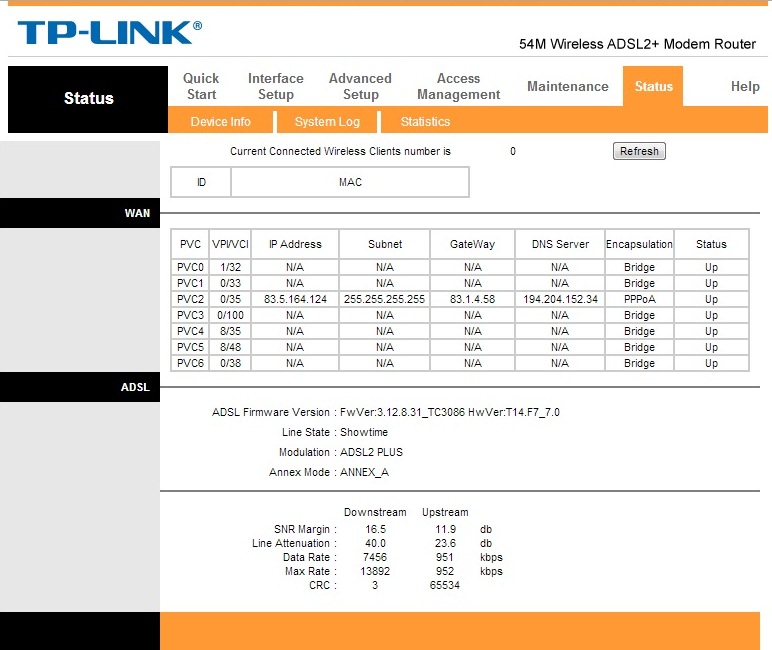Screen dimensions: 772x650
Task: Click downstream max rate 13892
Action: pyautogui.click(x=375, y=571)
